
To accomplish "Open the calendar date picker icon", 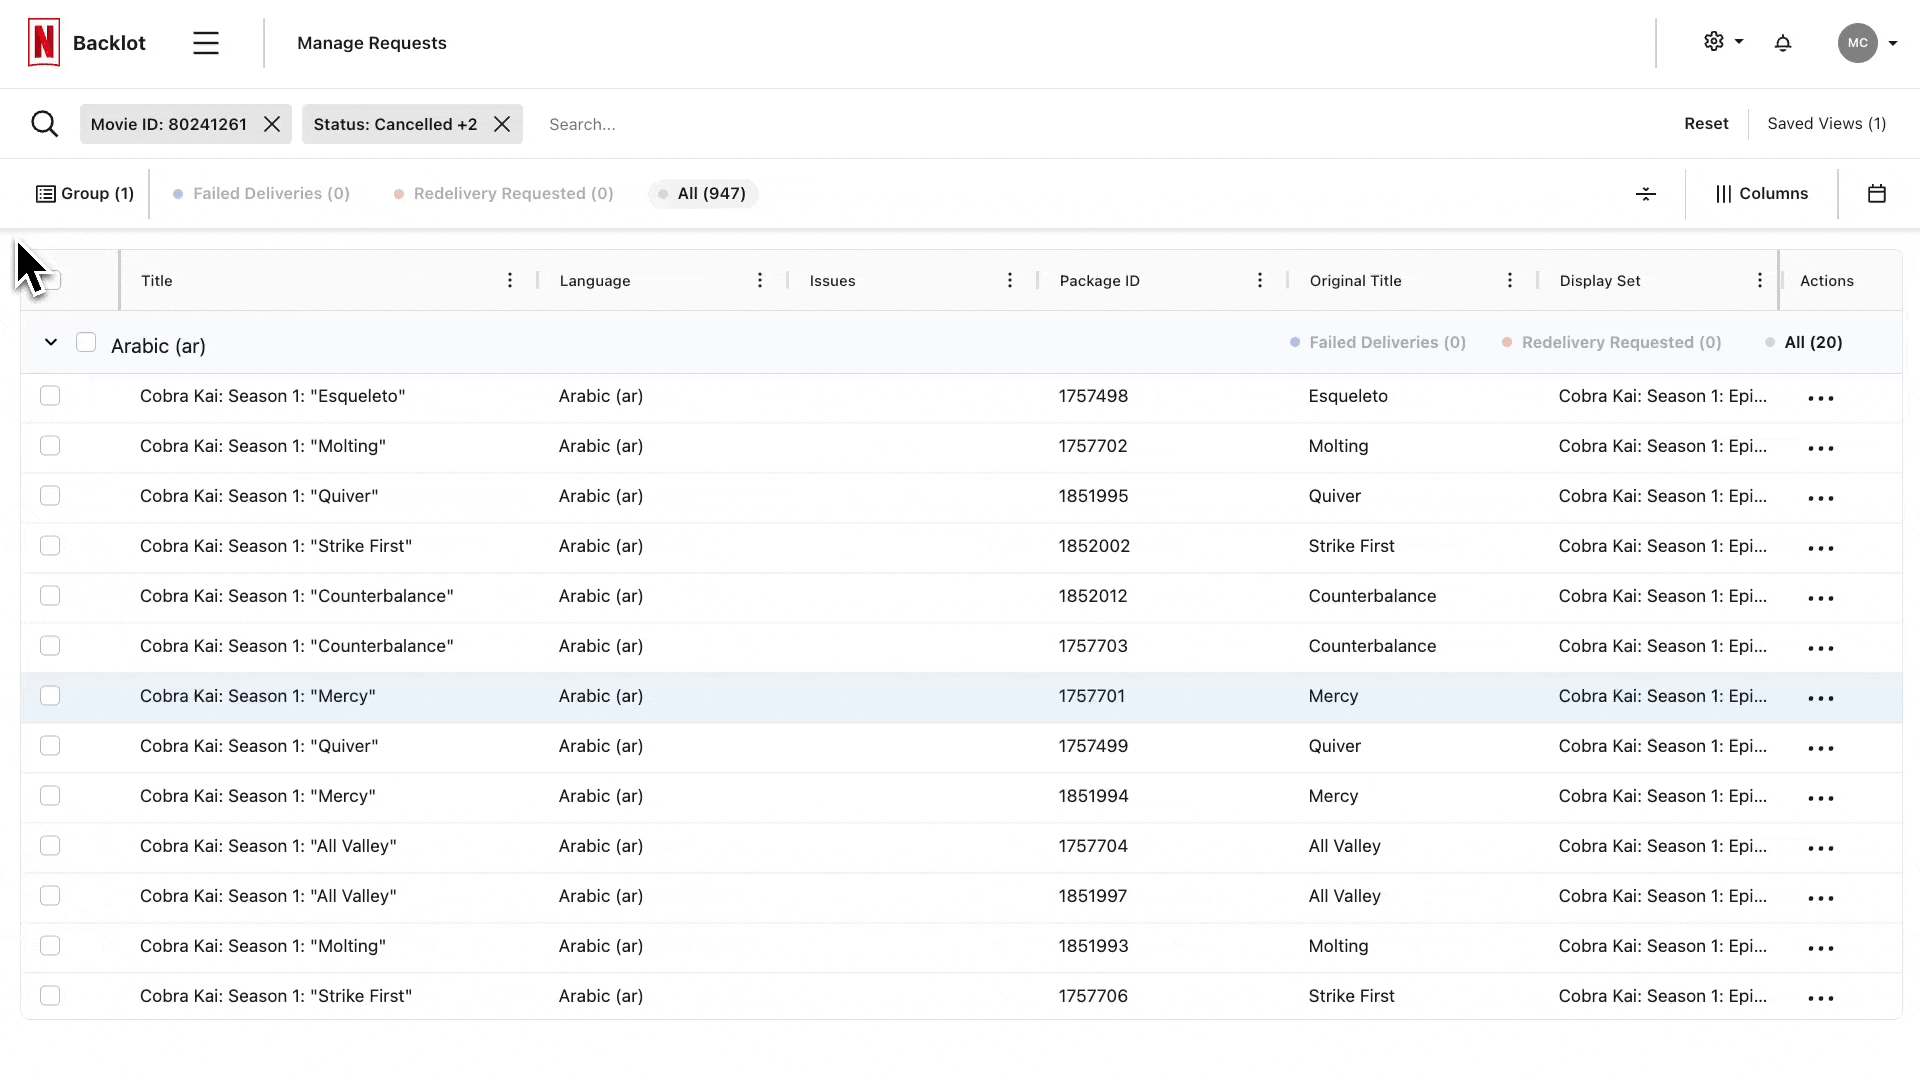I will (x=1877, y=194).
